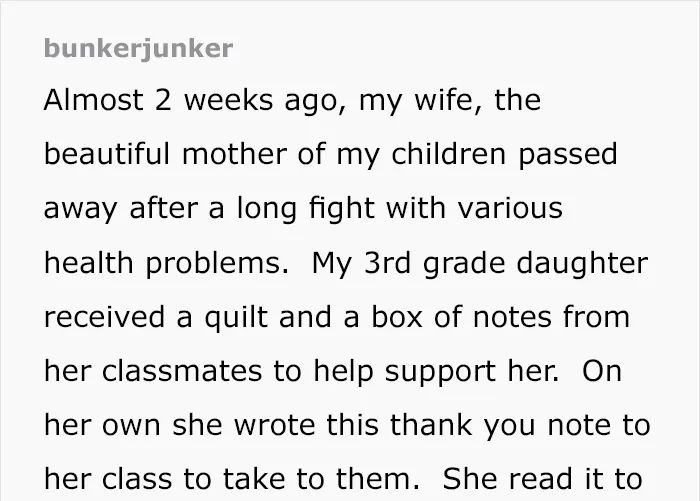Click the word "quilt" in the post
The width and height of the screenshot is (700, 501).
[236, 318]
